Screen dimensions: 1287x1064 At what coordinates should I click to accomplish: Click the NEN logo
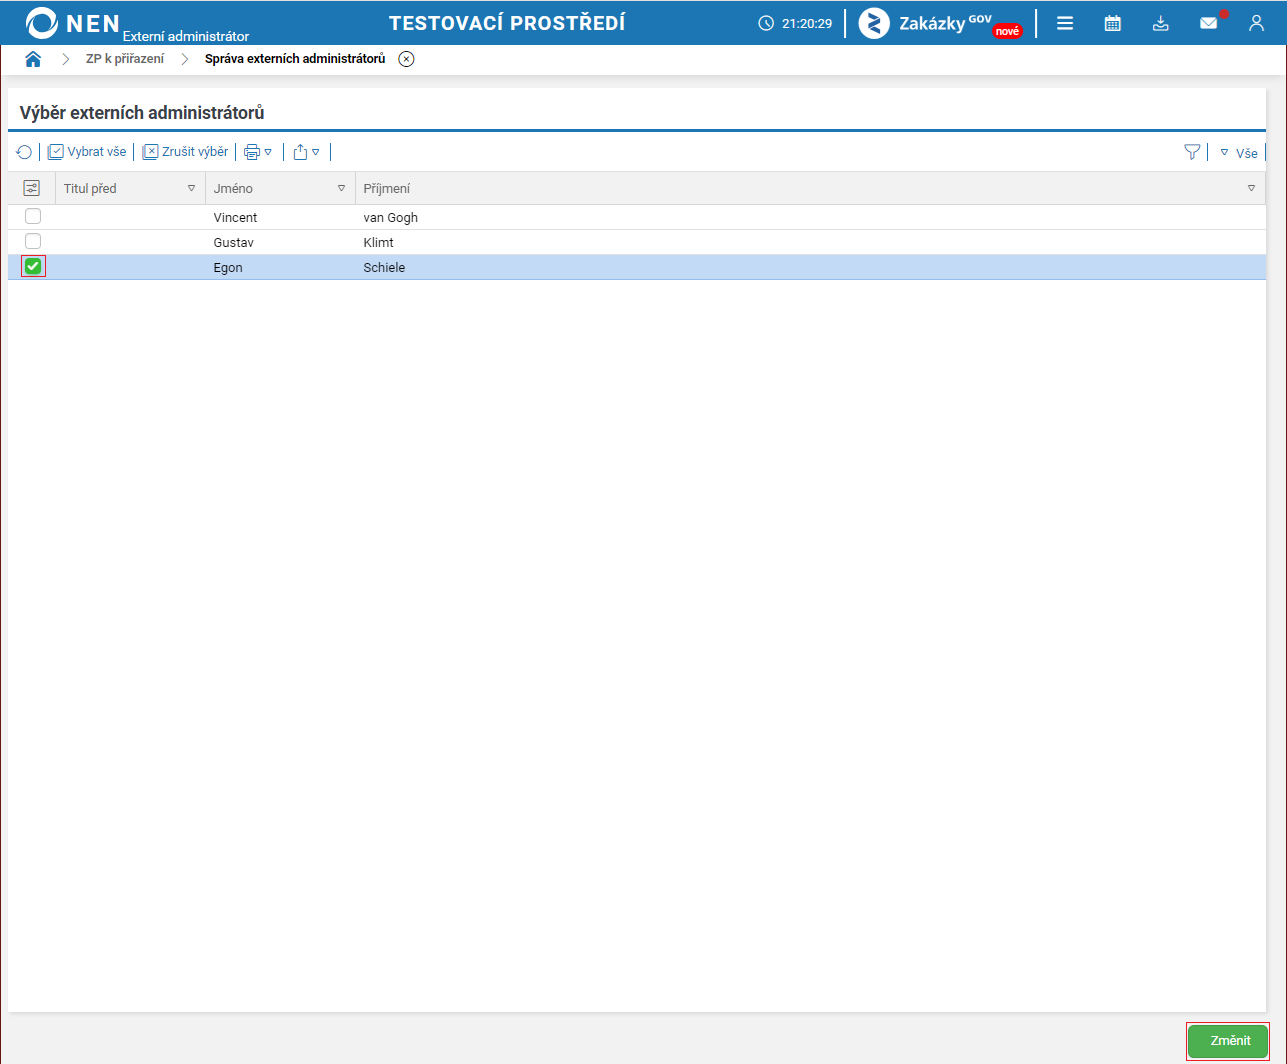[x=73, y=23]
